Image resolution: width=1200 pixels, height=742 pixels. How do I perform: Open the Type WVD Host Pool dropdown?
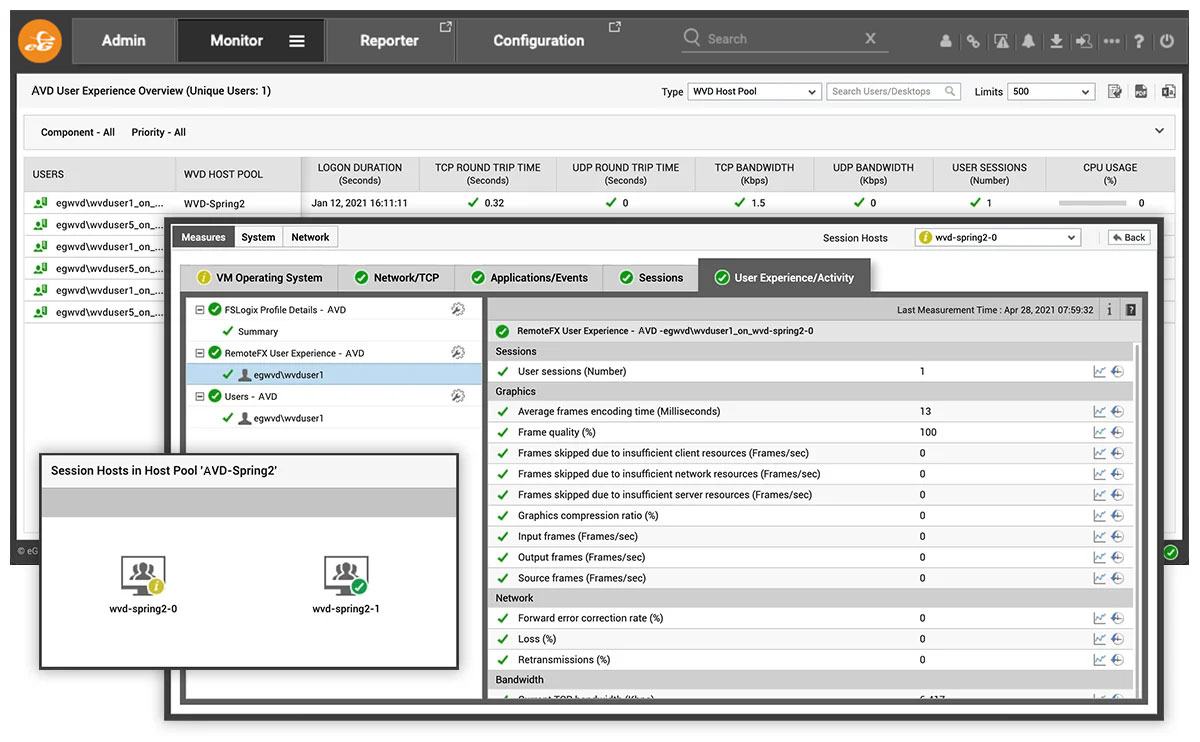coord(754,91)
